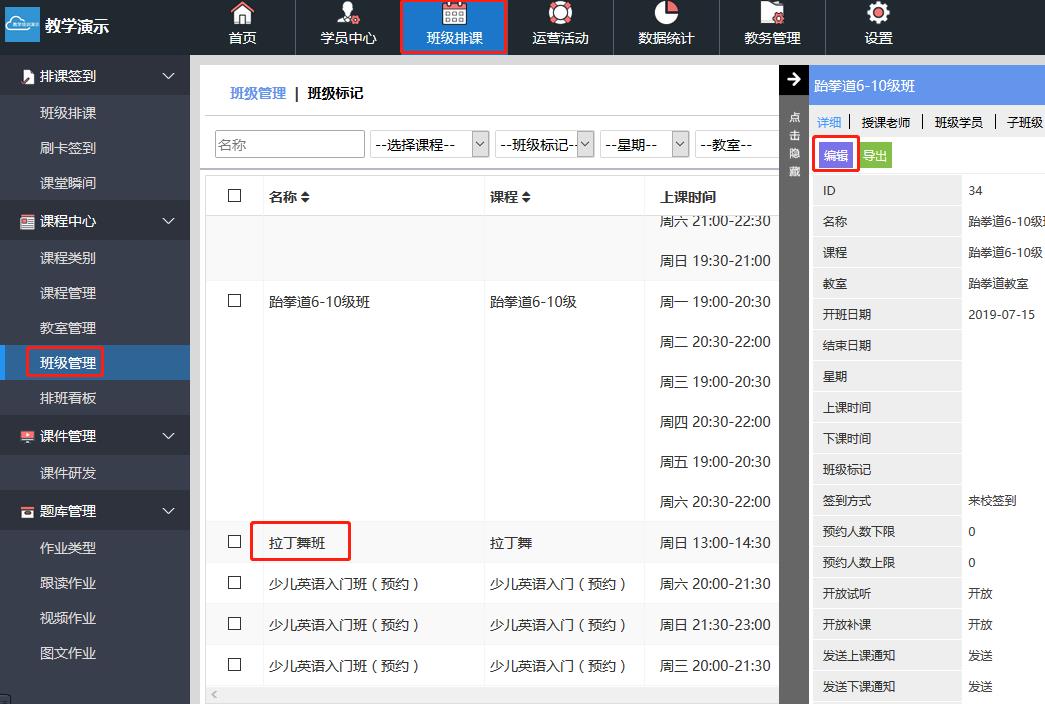Select checkbox for 跆拳道6-10级班 row

point(235,300)
